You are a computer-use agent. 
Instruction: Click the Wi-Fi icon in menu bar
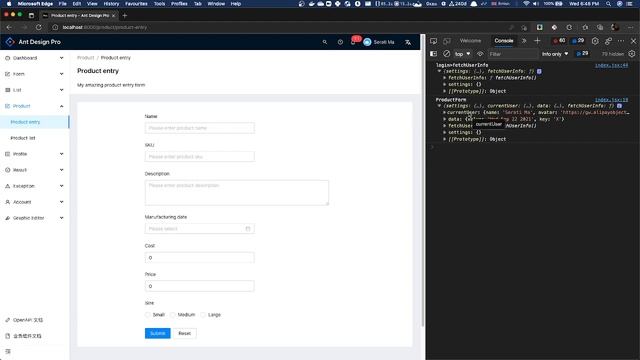click(x=527, y=4)
